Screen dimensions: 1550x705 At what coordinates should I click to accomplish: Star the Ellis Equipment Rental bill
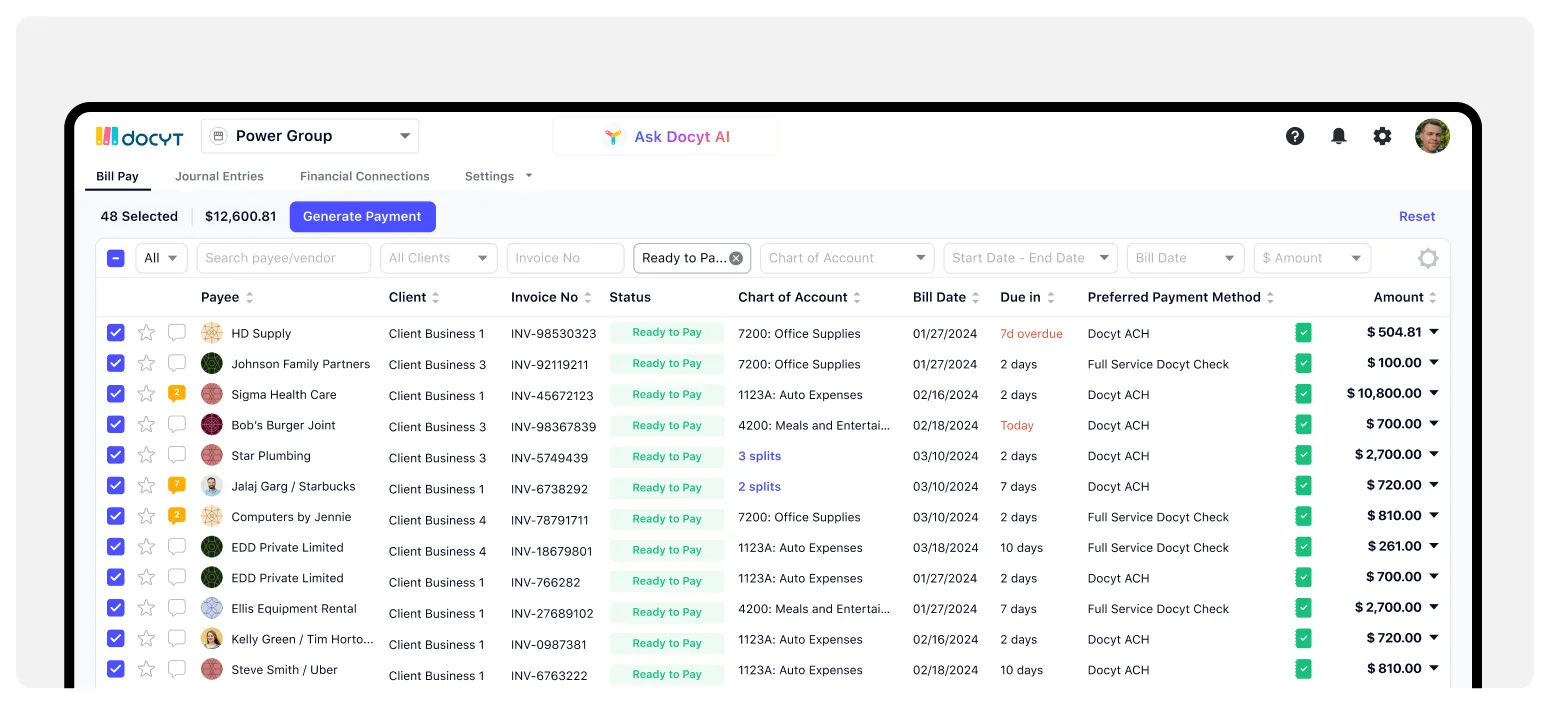(146, 608)
